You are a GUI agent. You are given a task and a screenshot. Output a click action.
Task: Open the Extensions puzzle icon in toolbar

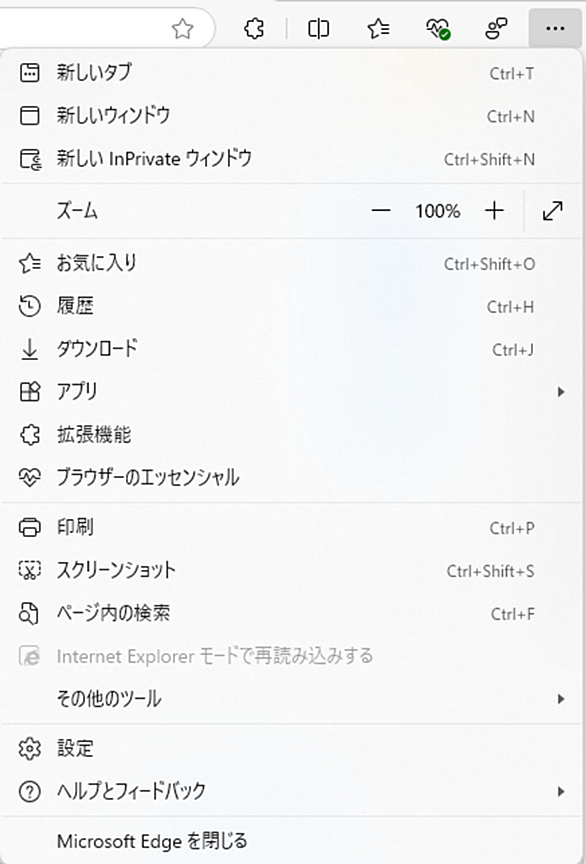tap(254, 28)
